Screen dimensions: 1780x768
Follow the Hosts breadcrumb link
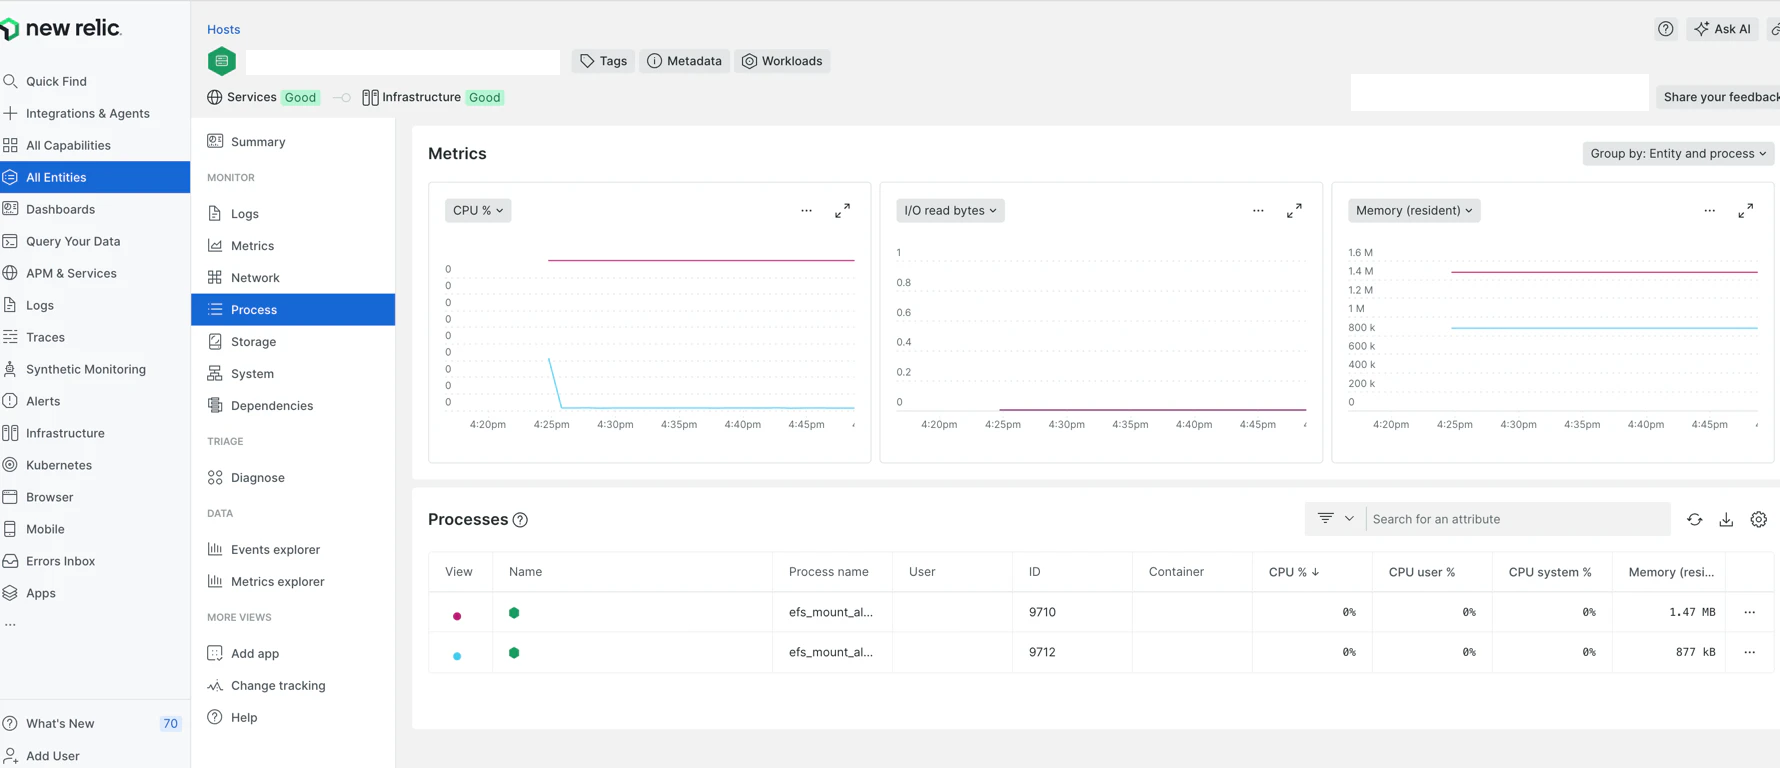tap(223, 29)
